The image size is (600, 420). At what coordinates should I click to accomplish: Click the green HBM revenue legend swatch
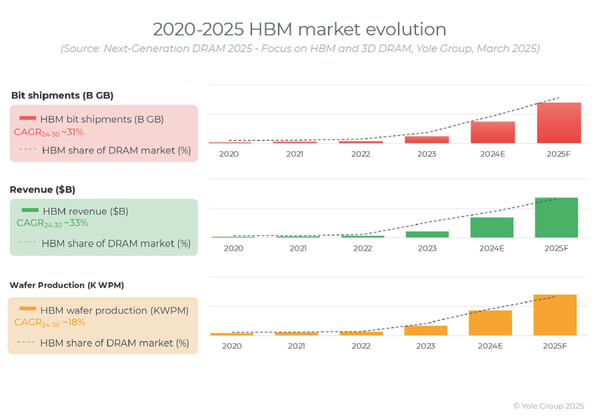[30, 212]
